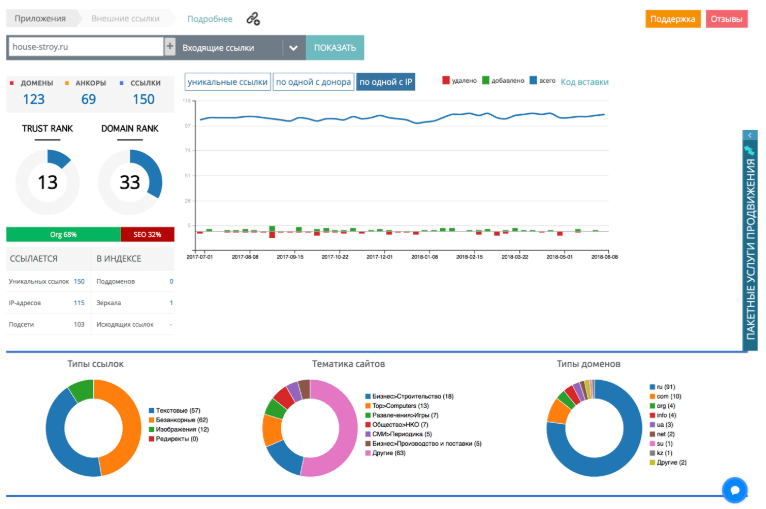Open the blue chat bubble widget
766x509 pixels.
(734, 489)
